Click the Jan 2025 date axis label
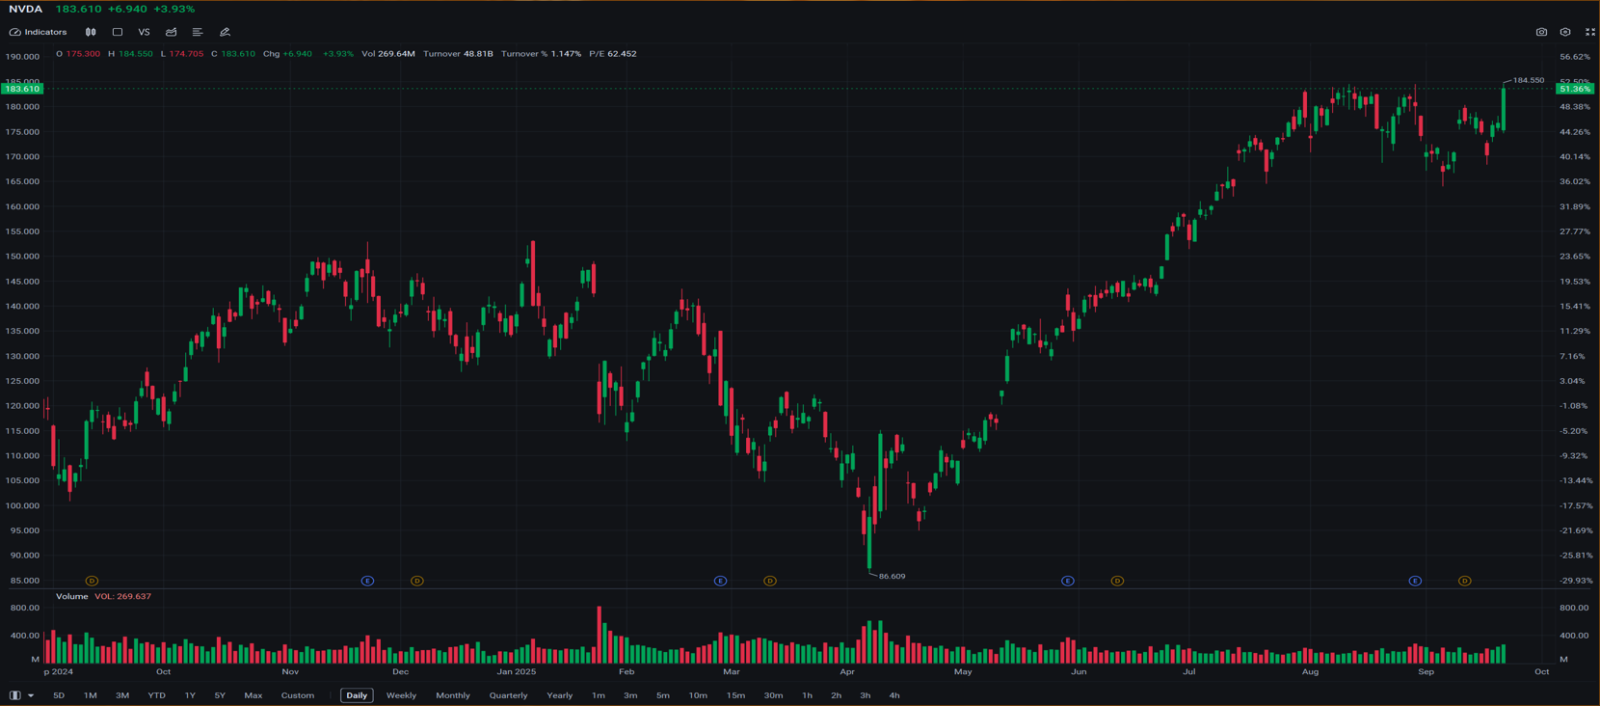 (516, 672)
